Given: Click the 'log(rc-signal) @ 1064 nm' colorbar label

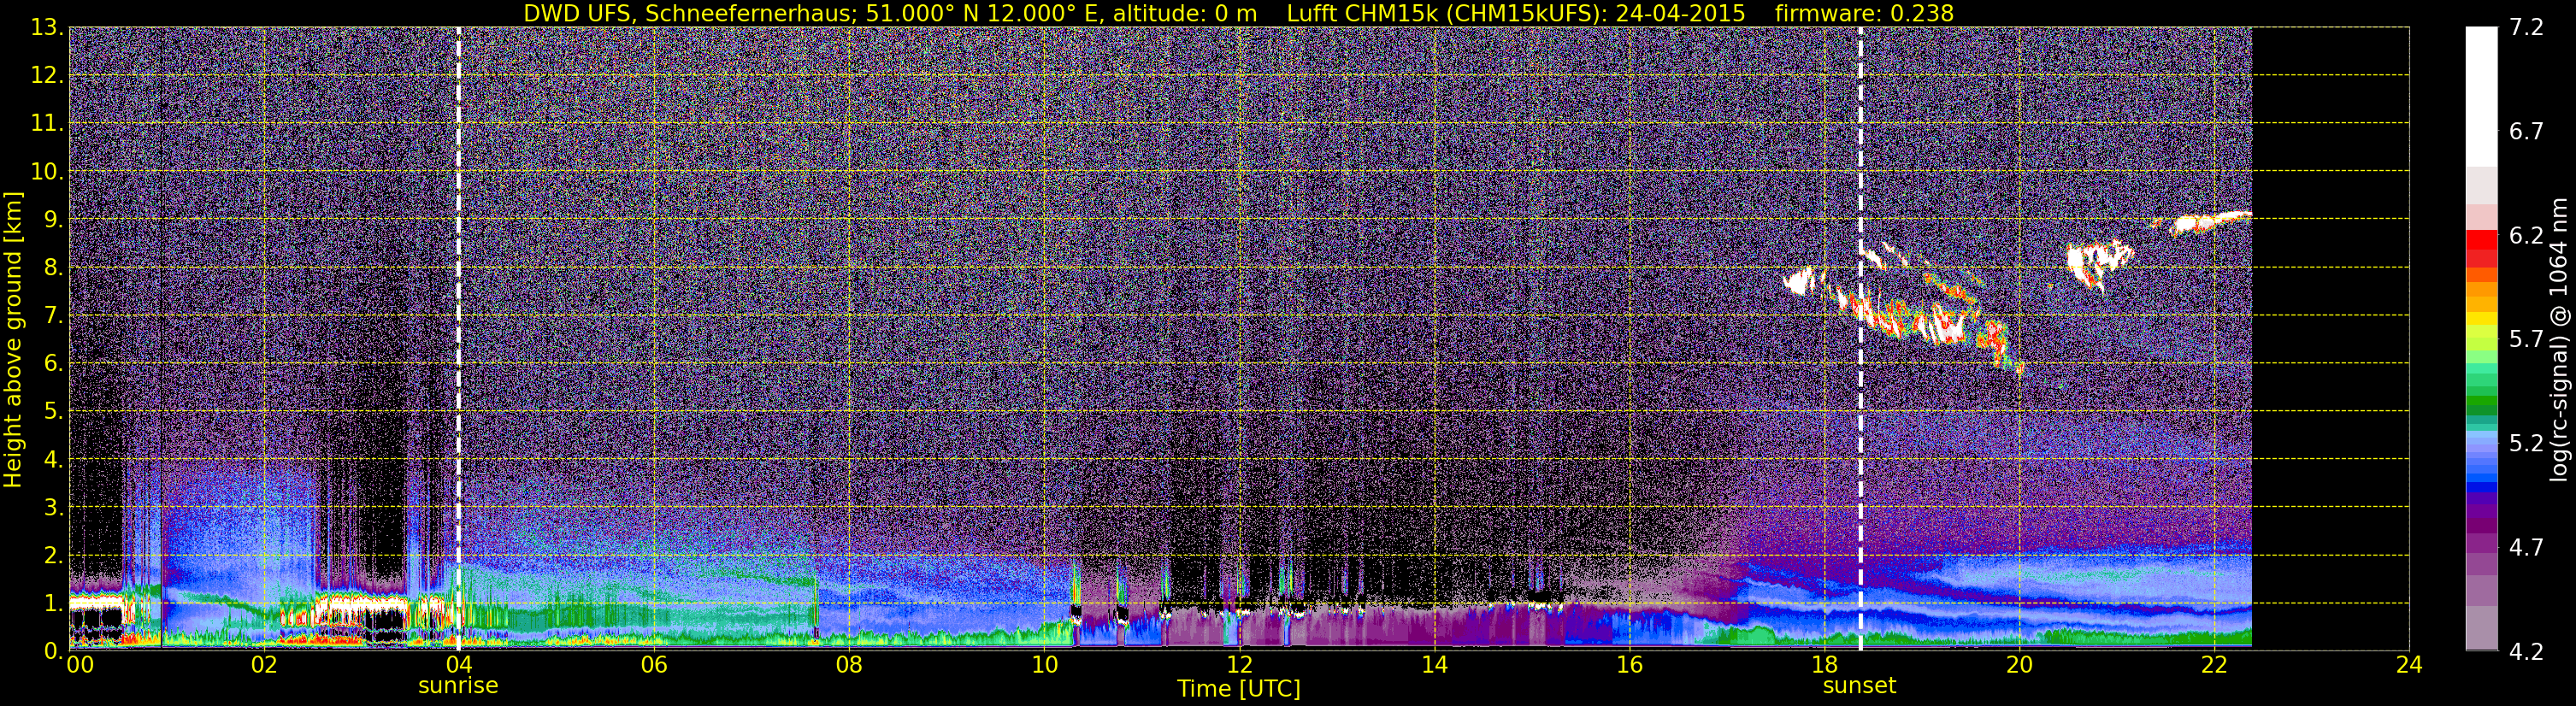Looking at the screenshot, I should pyautogui.click(x=2558, y=339).
